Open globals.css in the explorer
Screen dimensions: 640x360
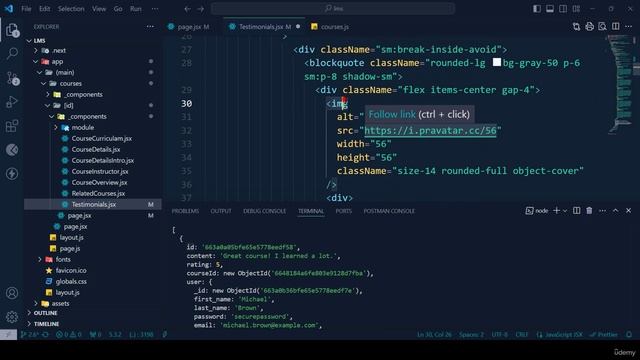coord(71,282)
